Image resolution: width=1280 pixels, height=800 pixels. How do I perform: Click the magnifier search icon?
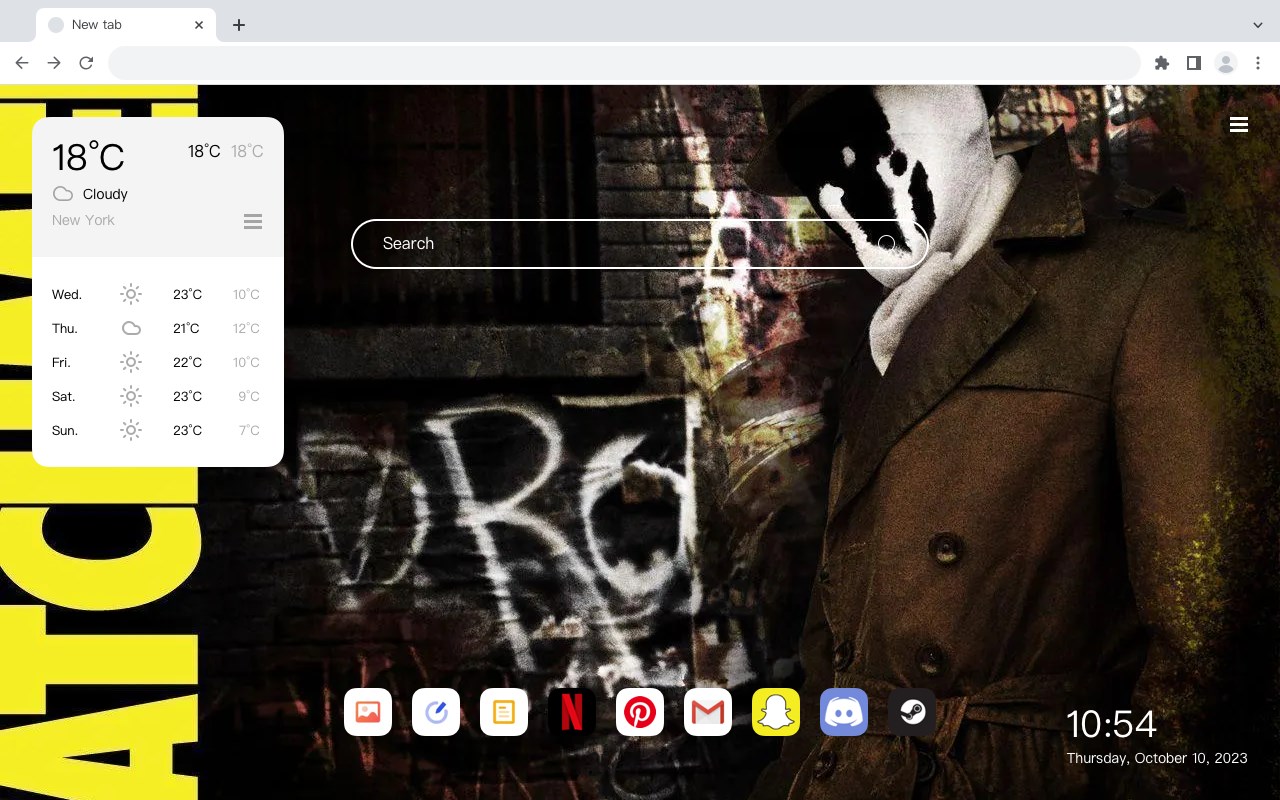887,243
